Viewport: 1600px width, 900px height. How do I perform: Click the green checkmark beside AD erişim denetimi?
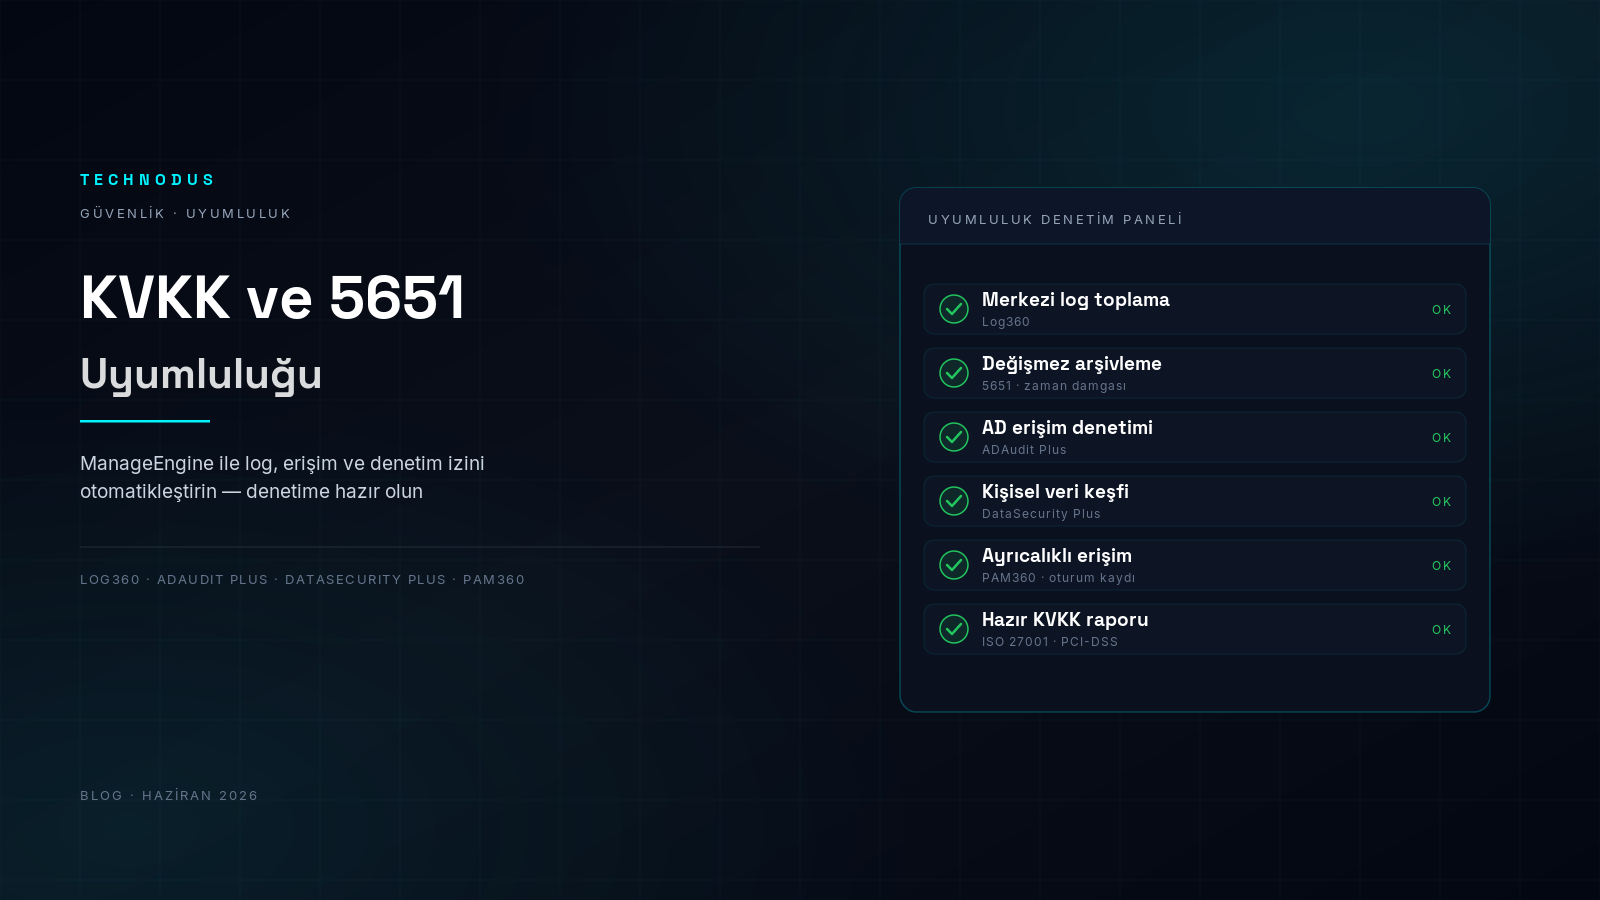pyautogui.click(x=954, y=437)
